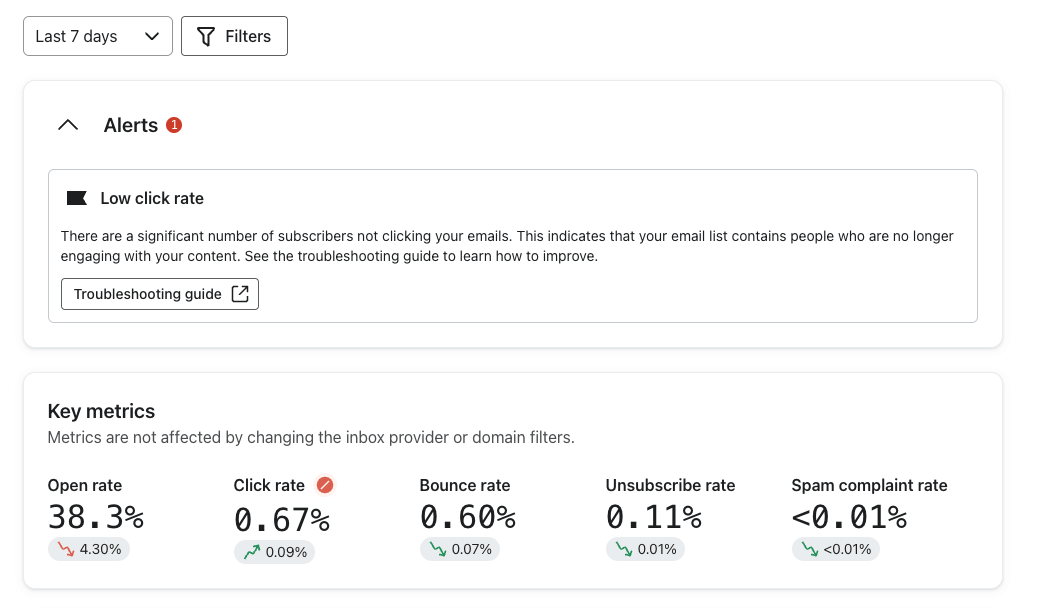Select the Open rate 38.3% metric
The height and width of the screenshot is (608, 1040).
[x=96, y=517]
